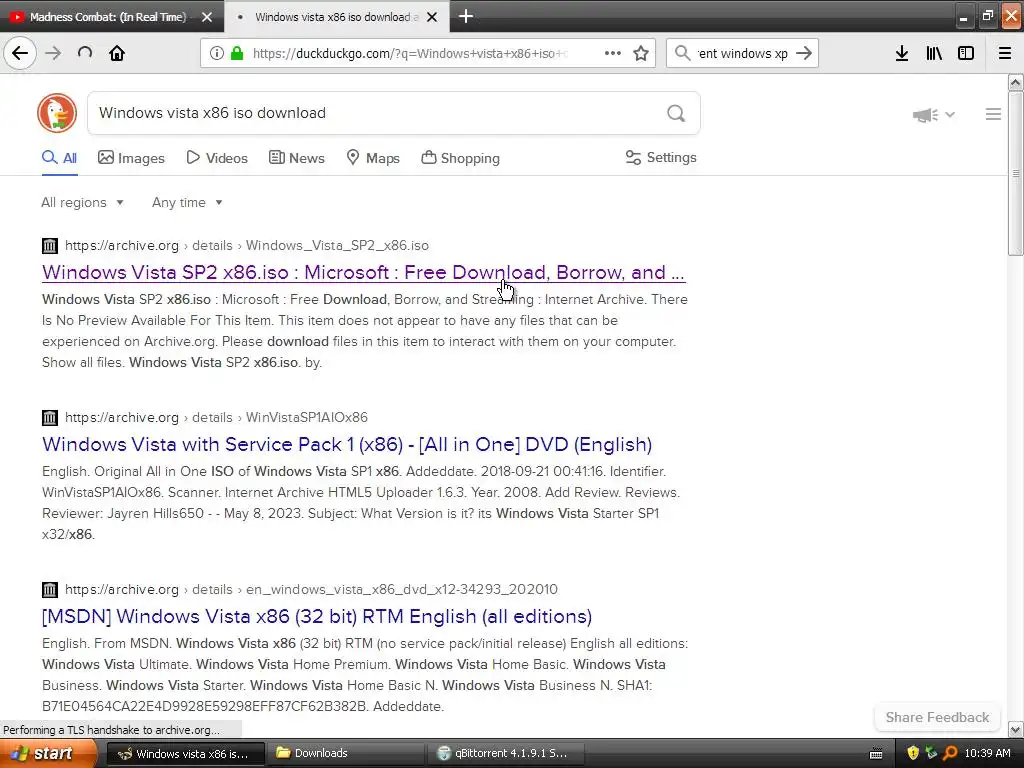Switch to Maps results
The image size is (1024, 768).
(x=373, y=158)
